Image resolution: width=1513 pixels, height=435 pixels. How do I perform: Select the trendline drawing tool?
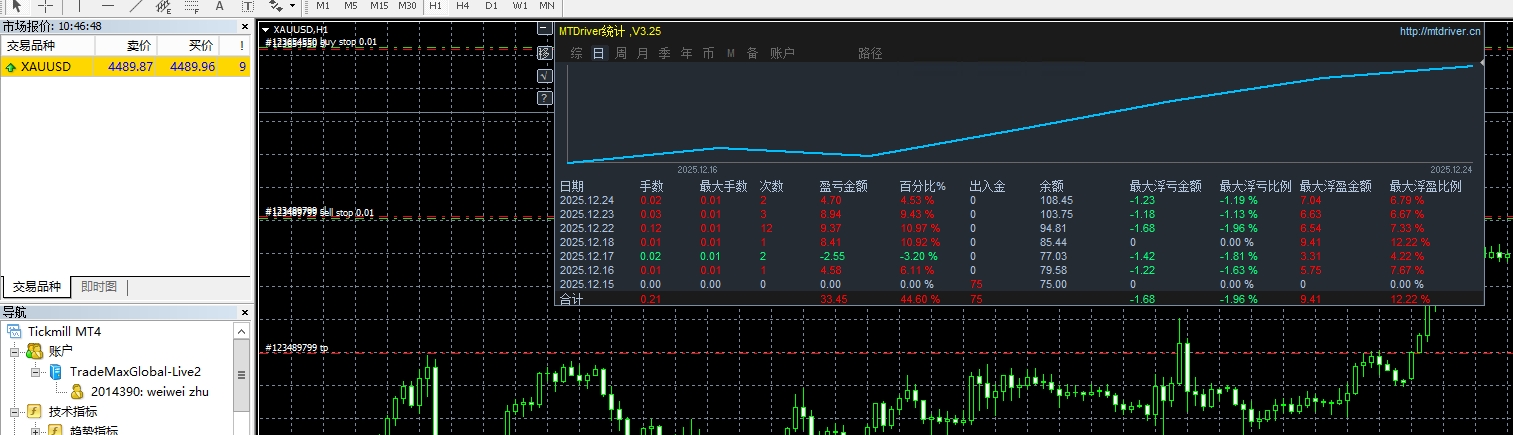(x=136, y=5)
